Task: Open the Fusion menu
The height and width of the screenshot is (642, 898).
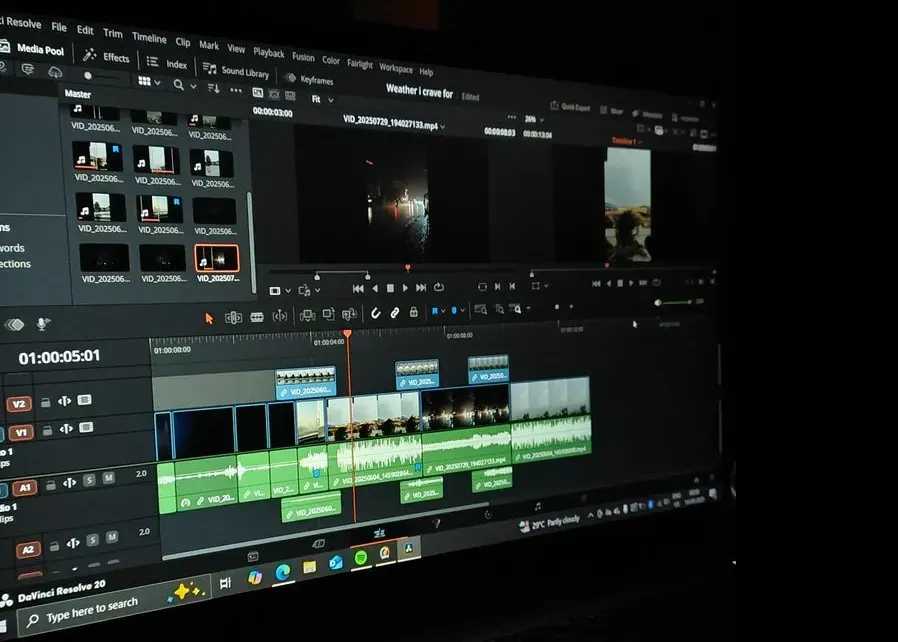Action: pyautogui.click(x=303, y=57)
